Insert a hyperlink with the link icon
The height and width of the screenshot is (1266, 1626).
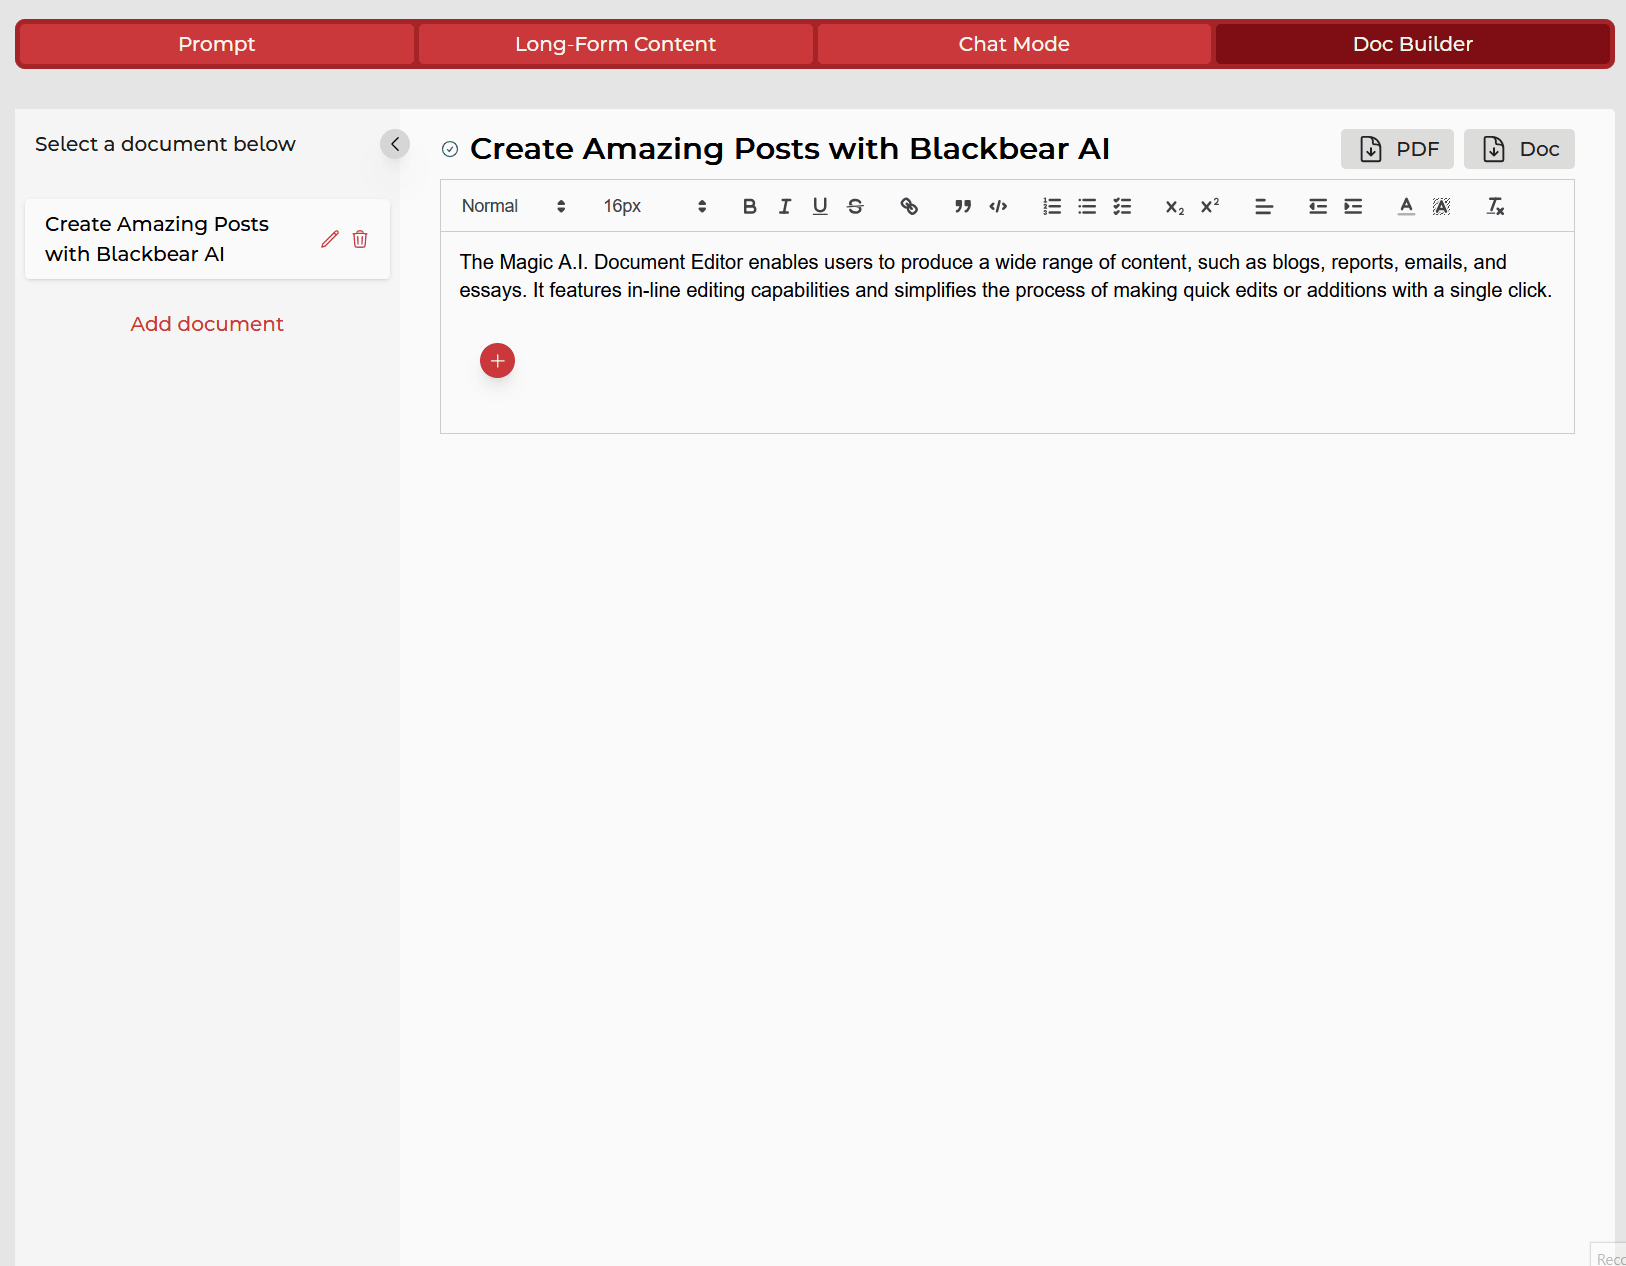click(909, 206)
